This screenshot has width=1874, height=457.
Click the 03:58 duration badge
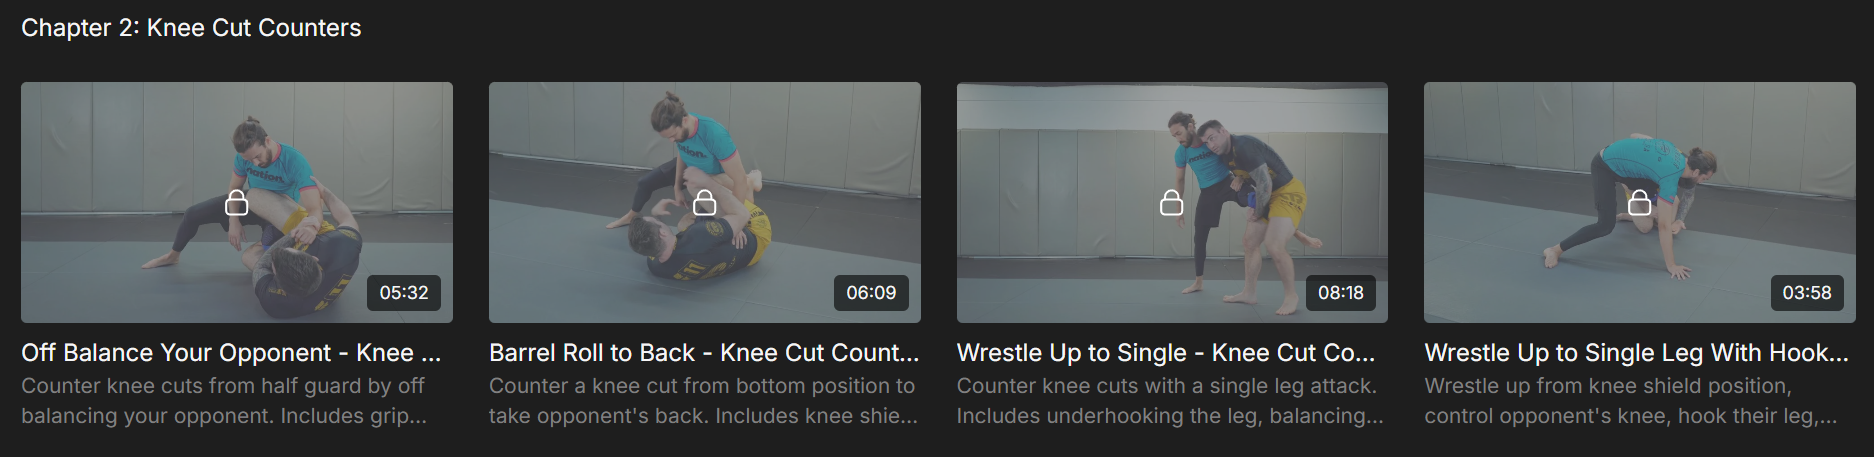pyautogui.click(x=1807, y=293)
